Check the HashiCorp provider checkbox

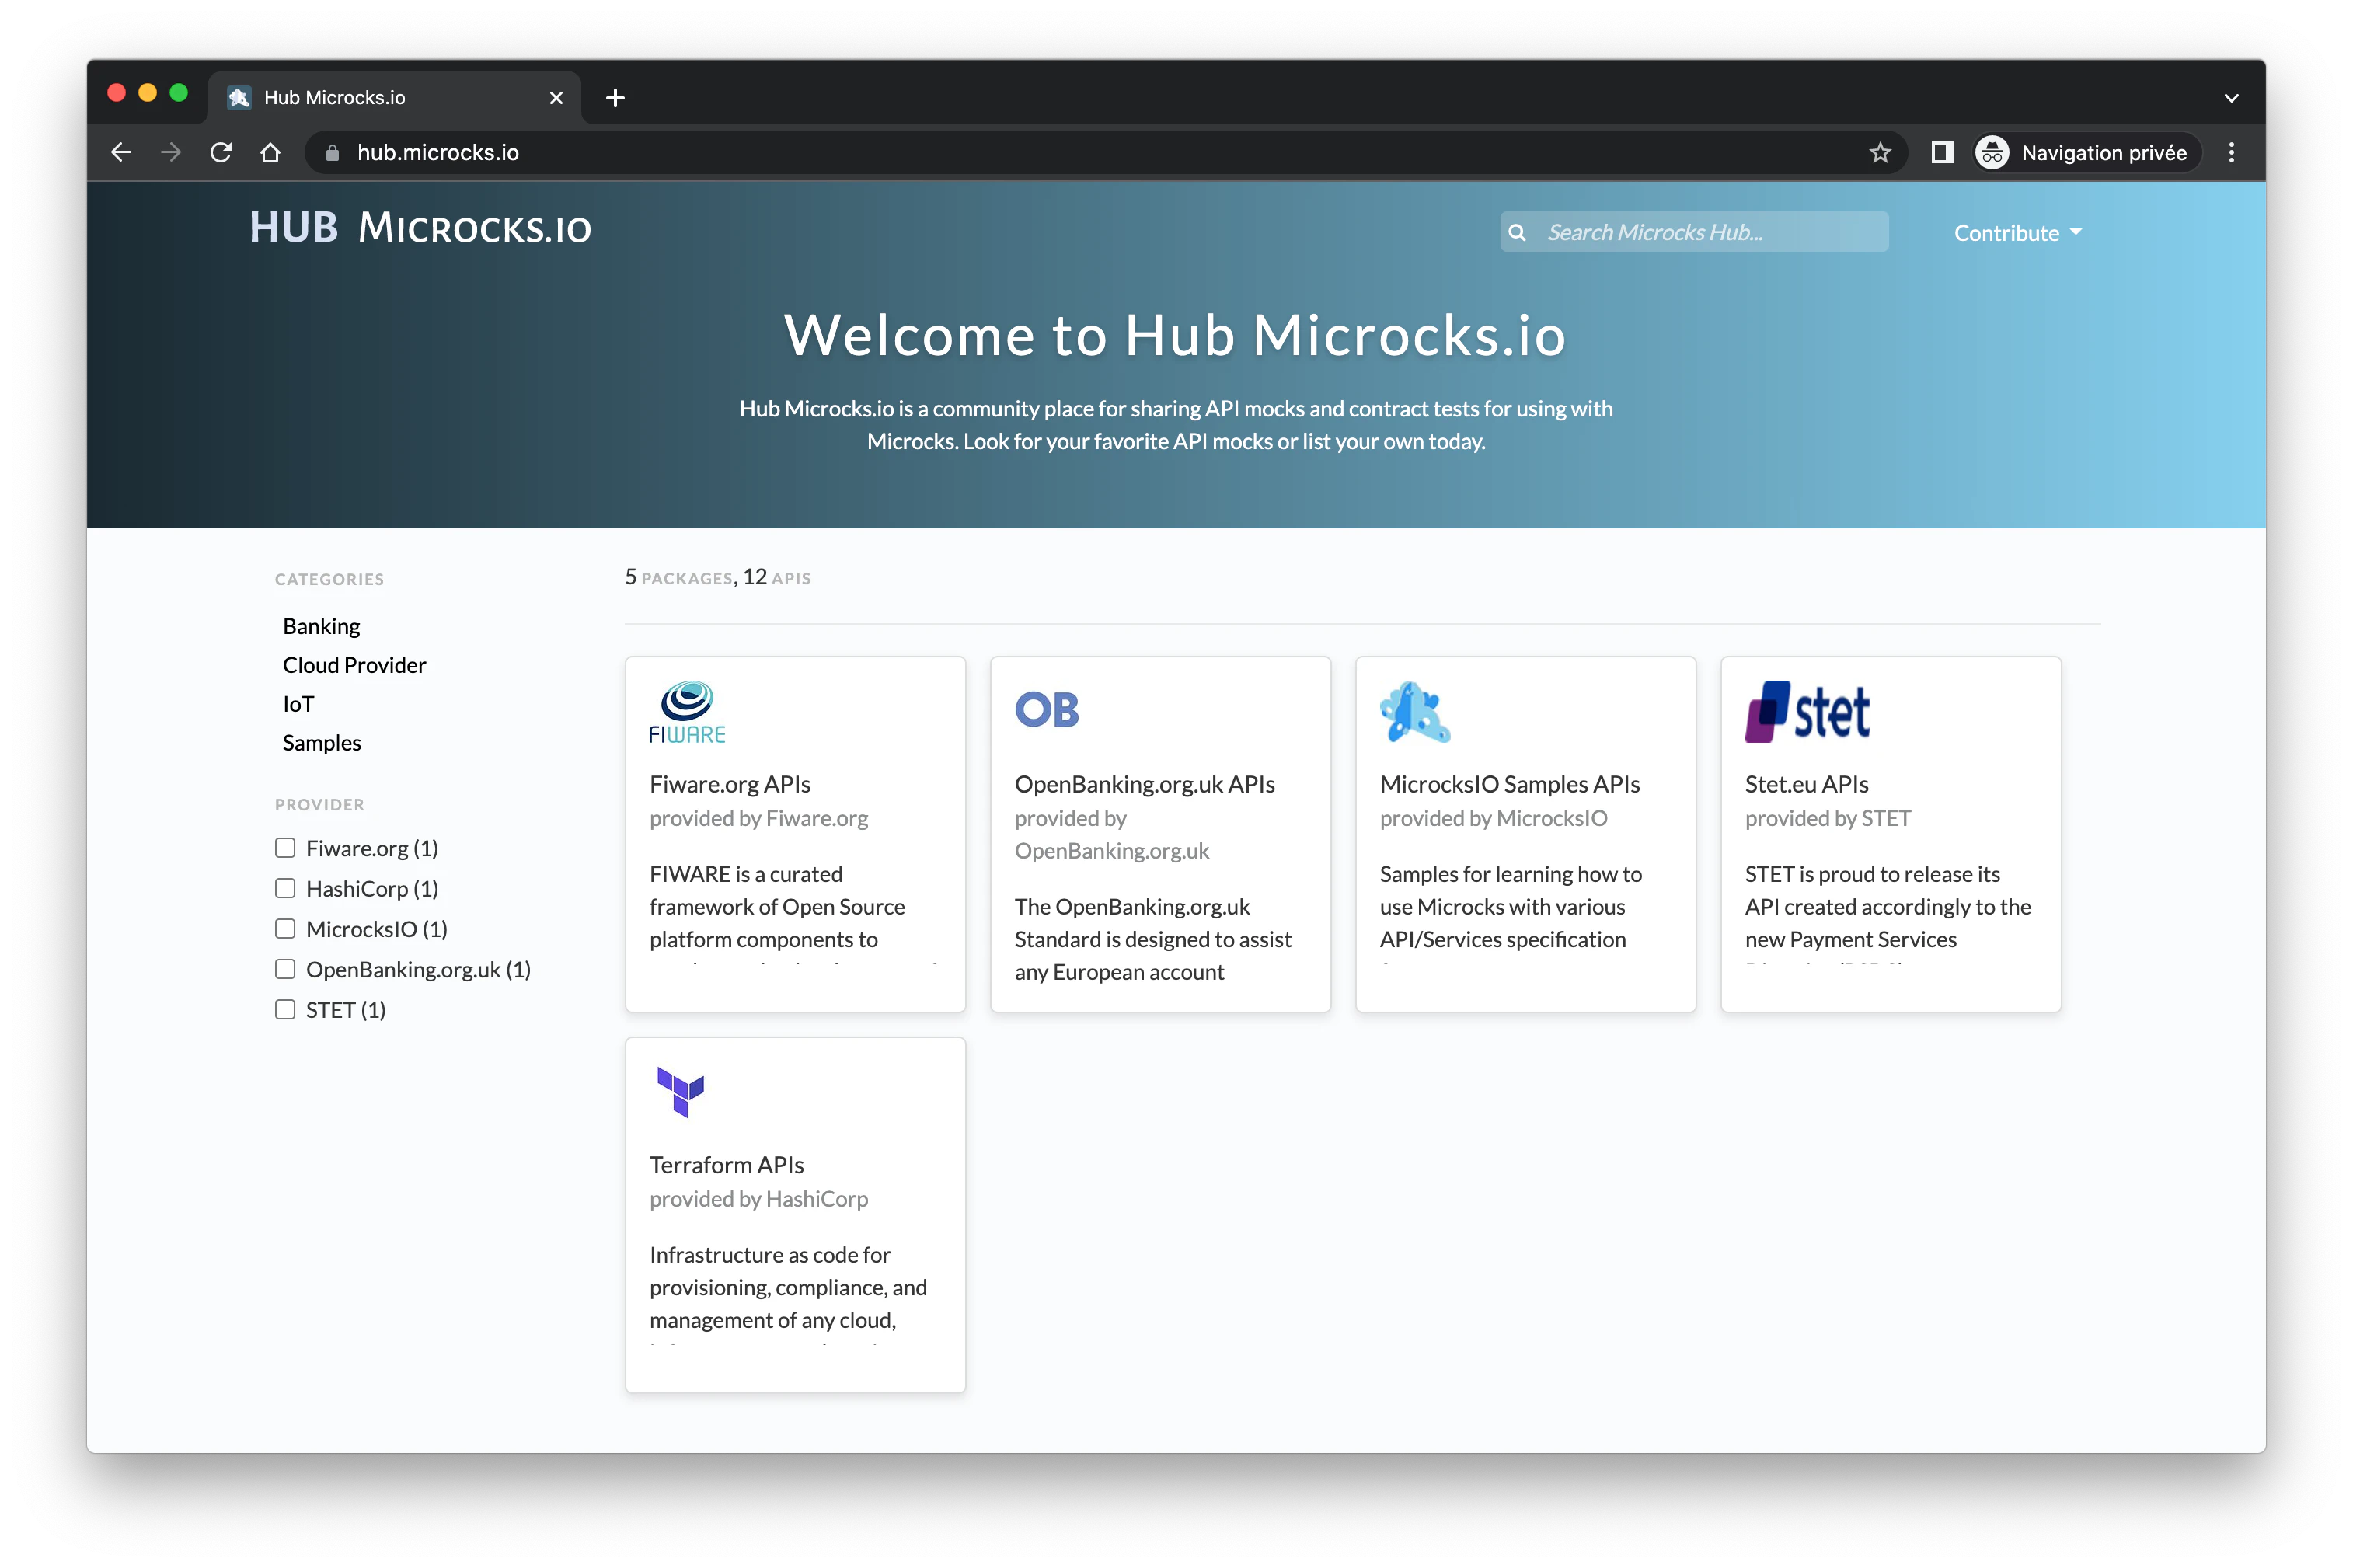click(285, 888)
